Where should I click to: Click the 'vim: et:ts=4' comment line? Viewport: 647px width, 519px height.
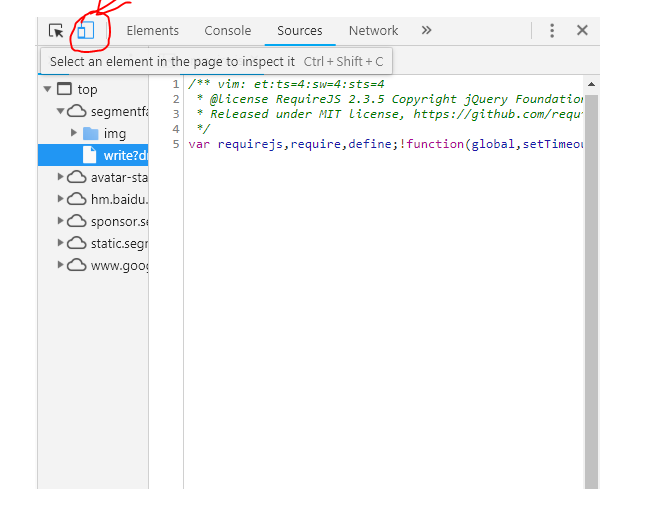pos(286,84)
